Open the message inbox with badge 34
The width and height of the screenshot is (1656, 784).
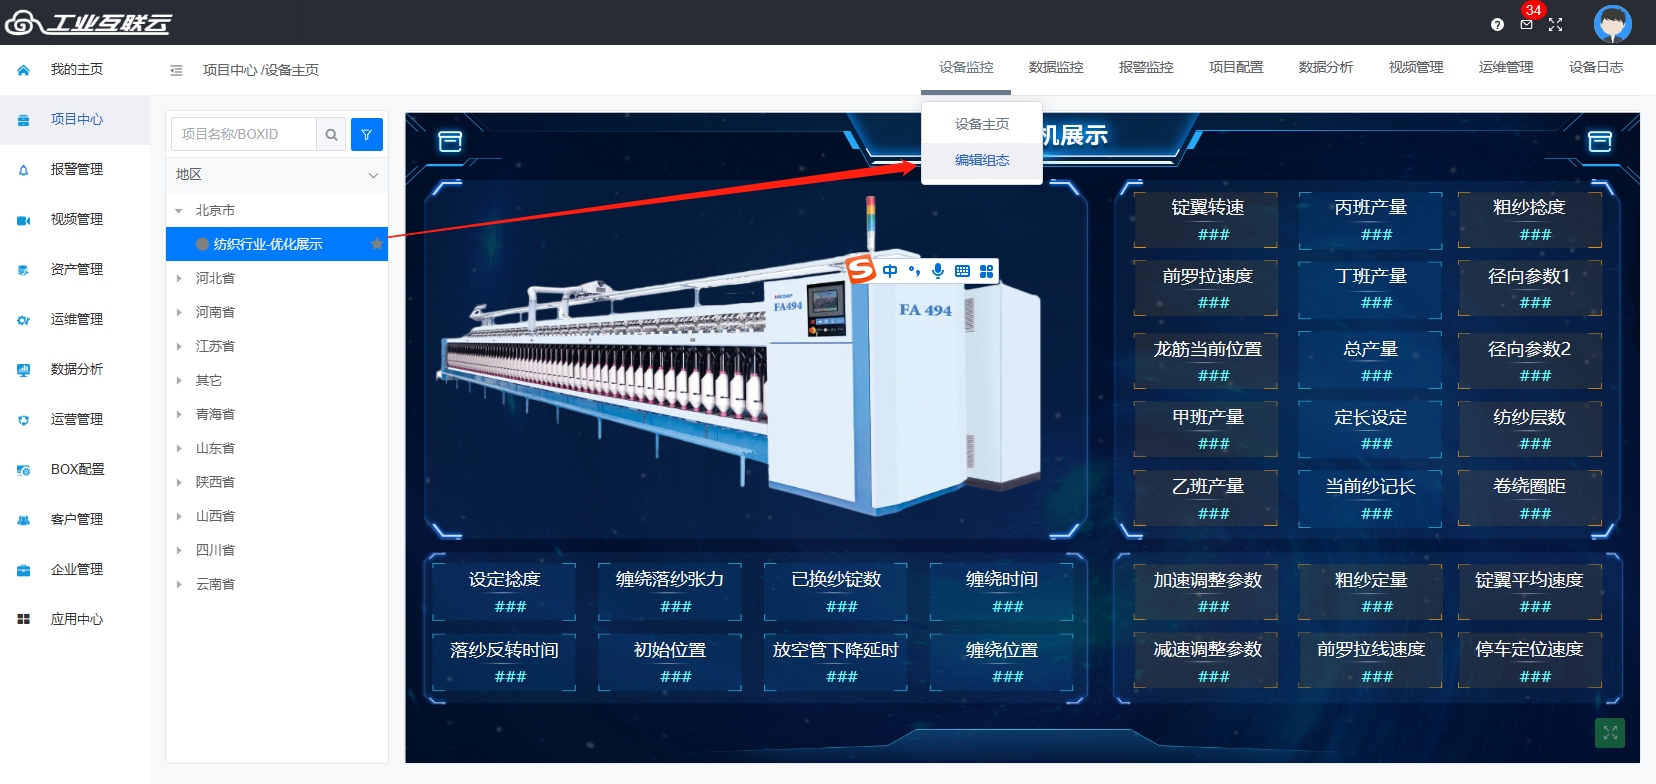(x=1526, y=24)
